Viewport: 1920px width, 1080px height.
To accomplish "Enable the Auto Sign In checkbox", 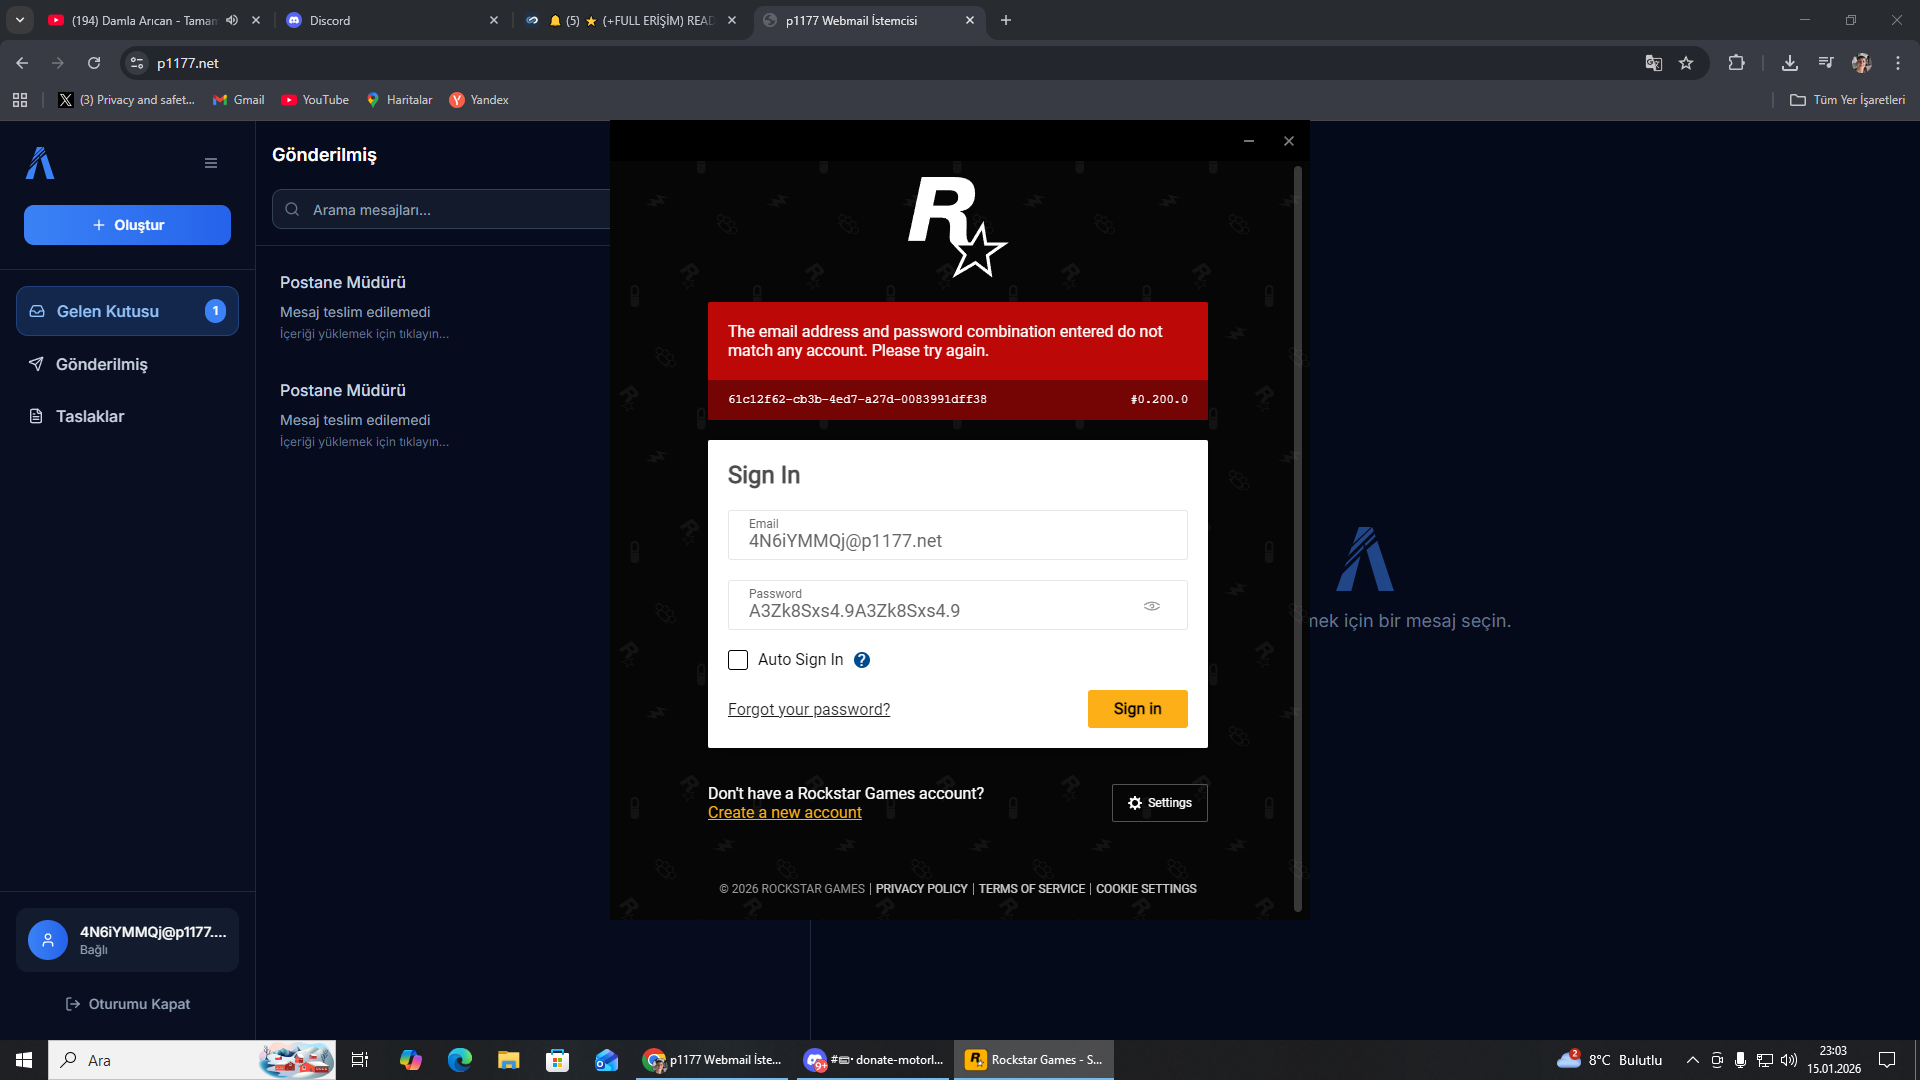I will [x=738, y=660].
